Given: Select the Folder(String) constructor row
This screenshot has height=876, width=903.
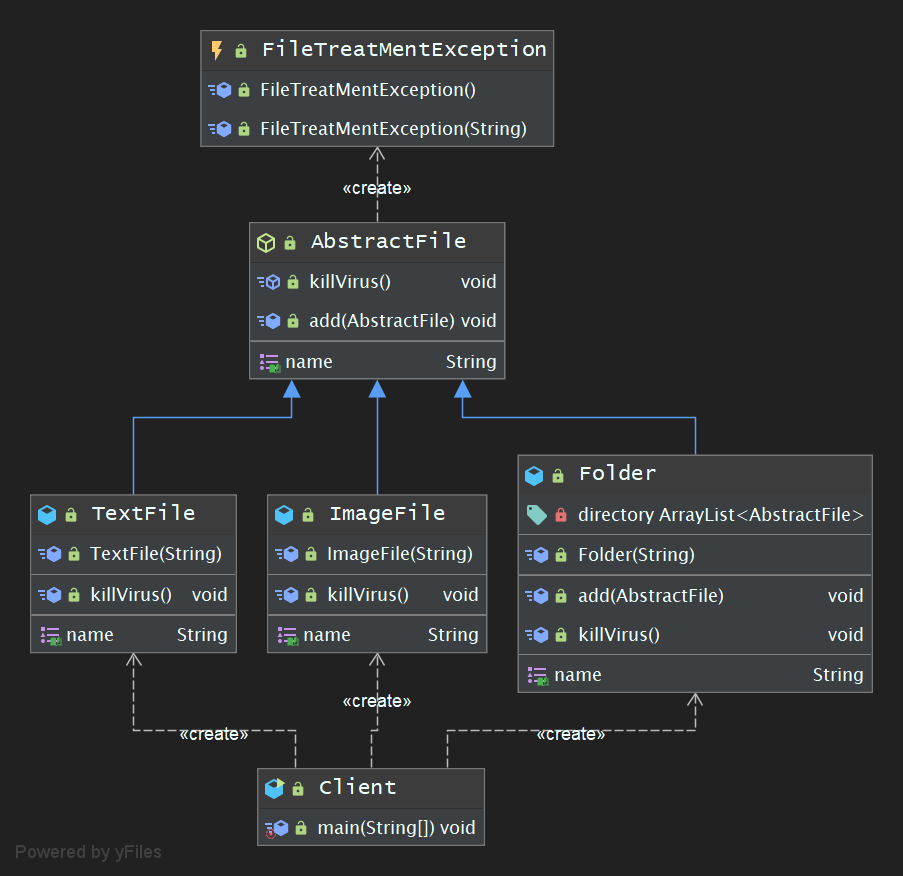Looking at the screenshot, I should (636, 555).
